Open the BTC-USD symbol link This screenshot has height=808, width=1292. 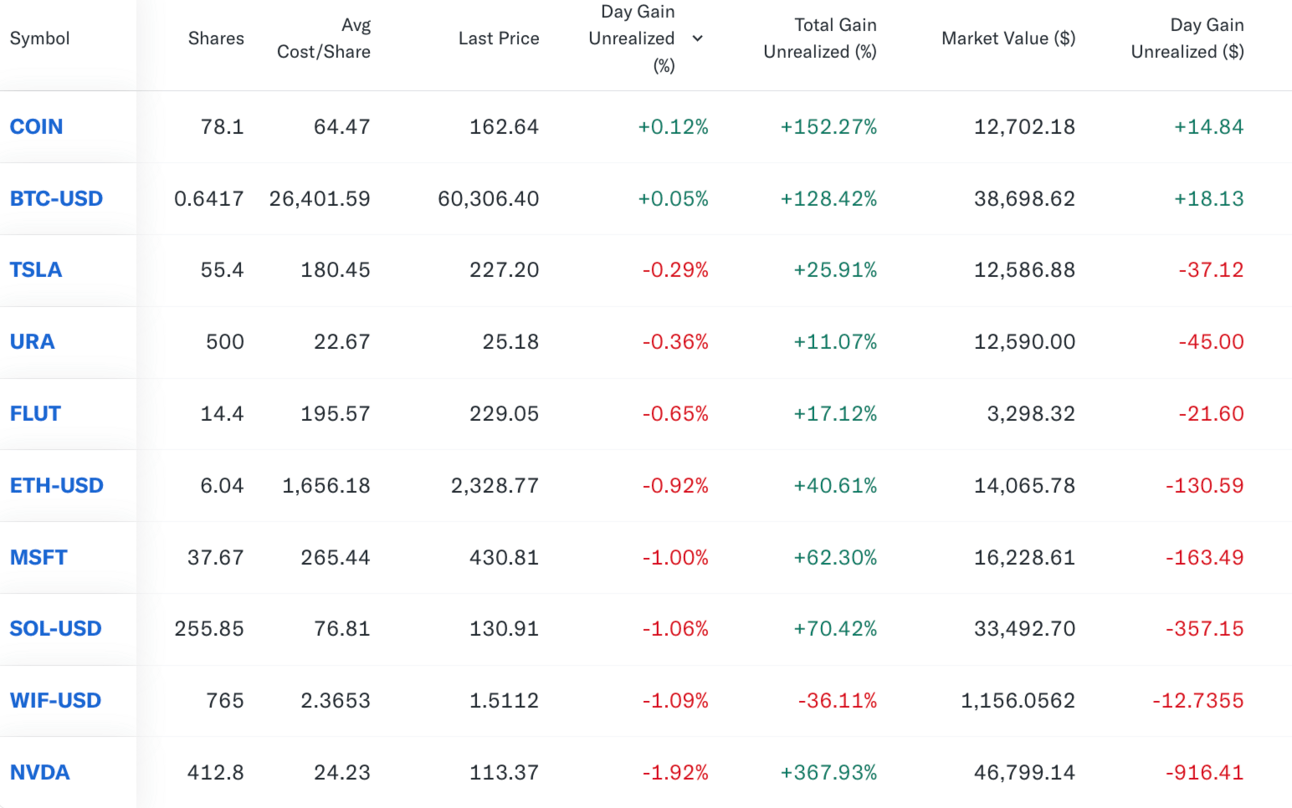click(x=56, y=199)
